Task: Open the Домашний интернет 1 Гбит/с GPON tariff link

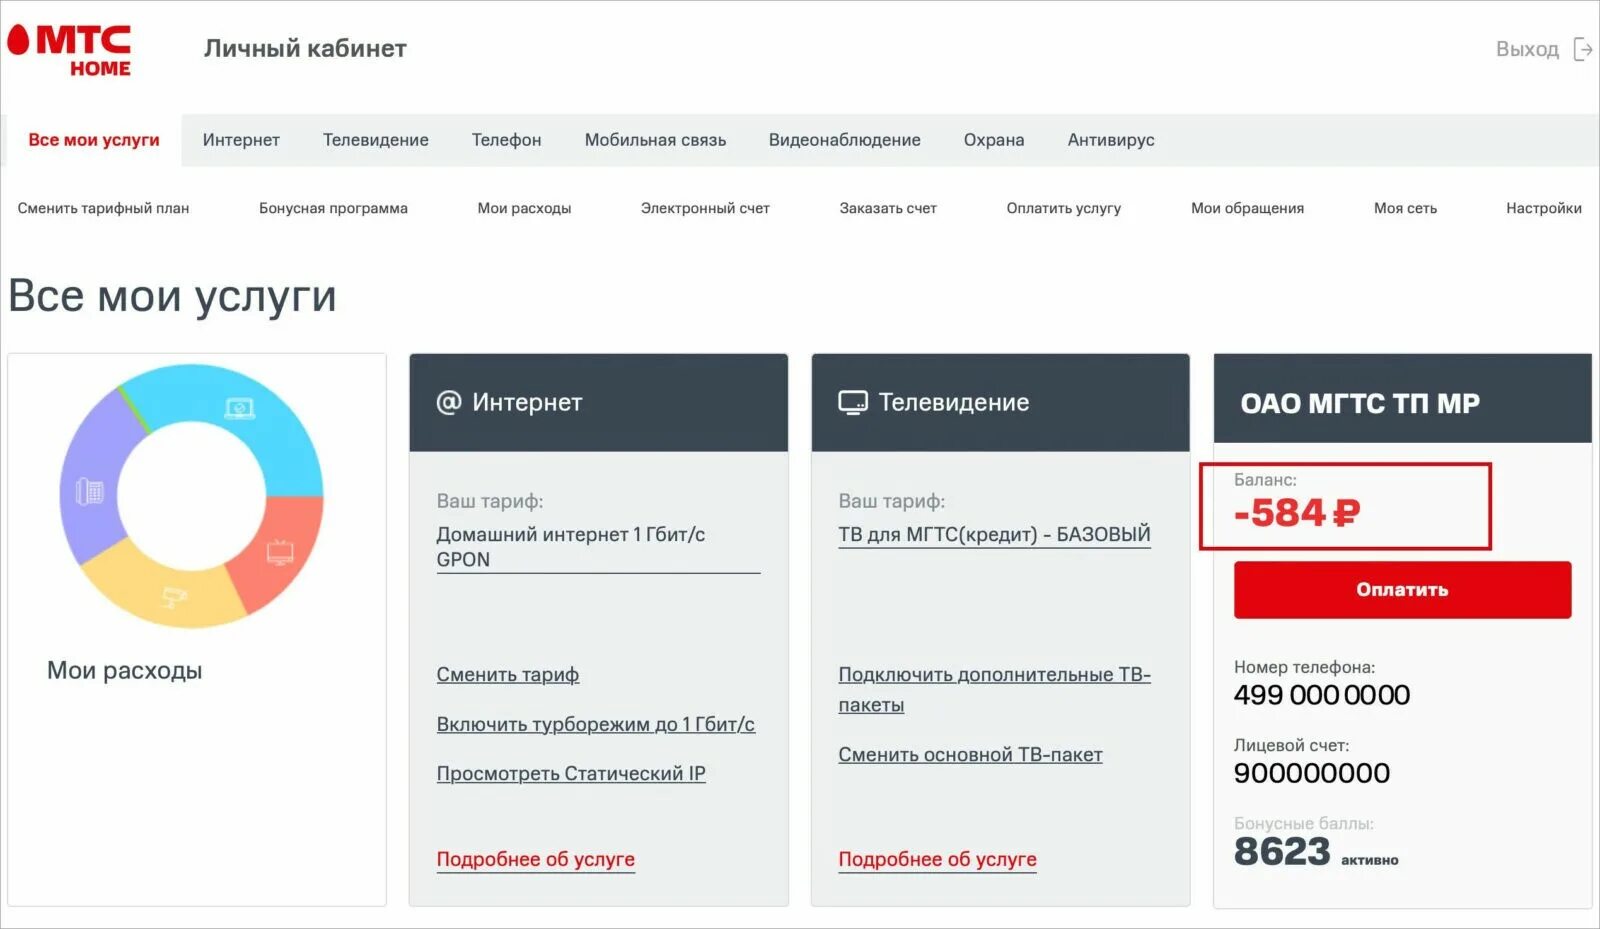Action: (598, 547)
